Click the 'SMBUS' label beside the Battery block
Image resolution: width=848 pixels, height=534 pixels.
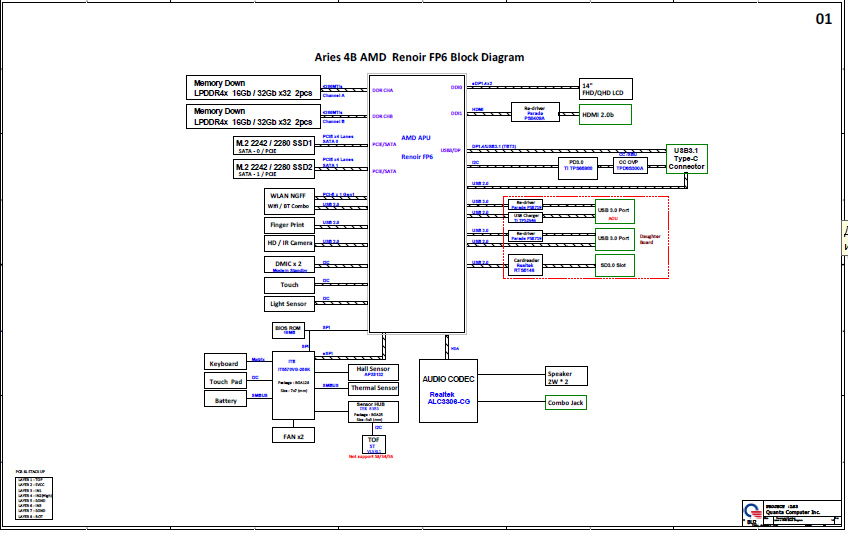tap(260, 395)
